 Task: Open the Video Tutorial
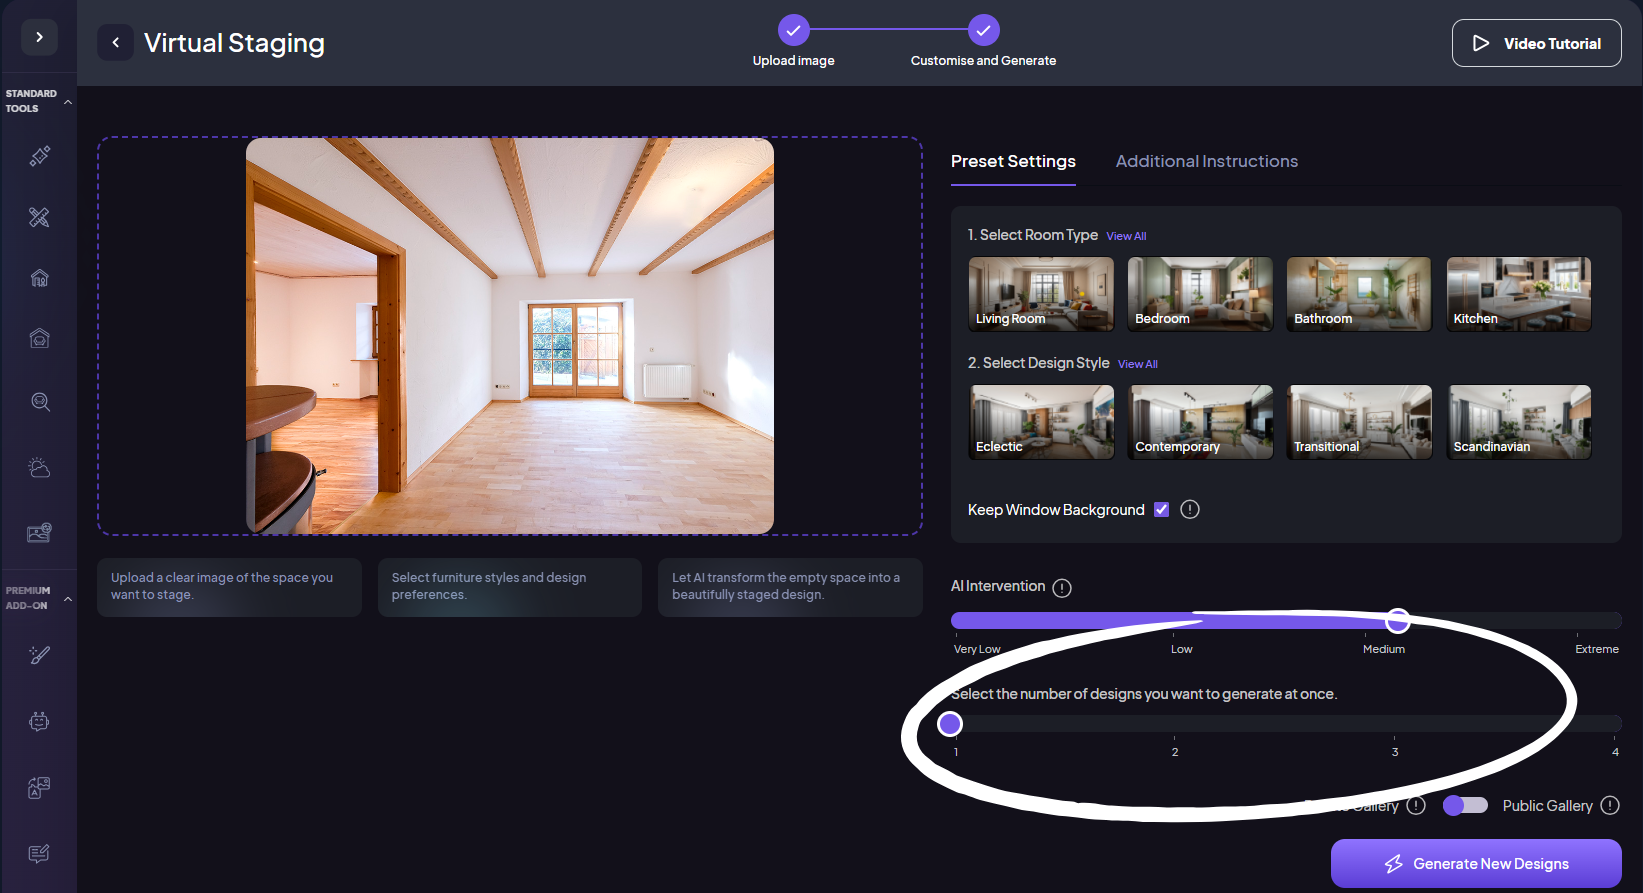[x=1536, y=44]
